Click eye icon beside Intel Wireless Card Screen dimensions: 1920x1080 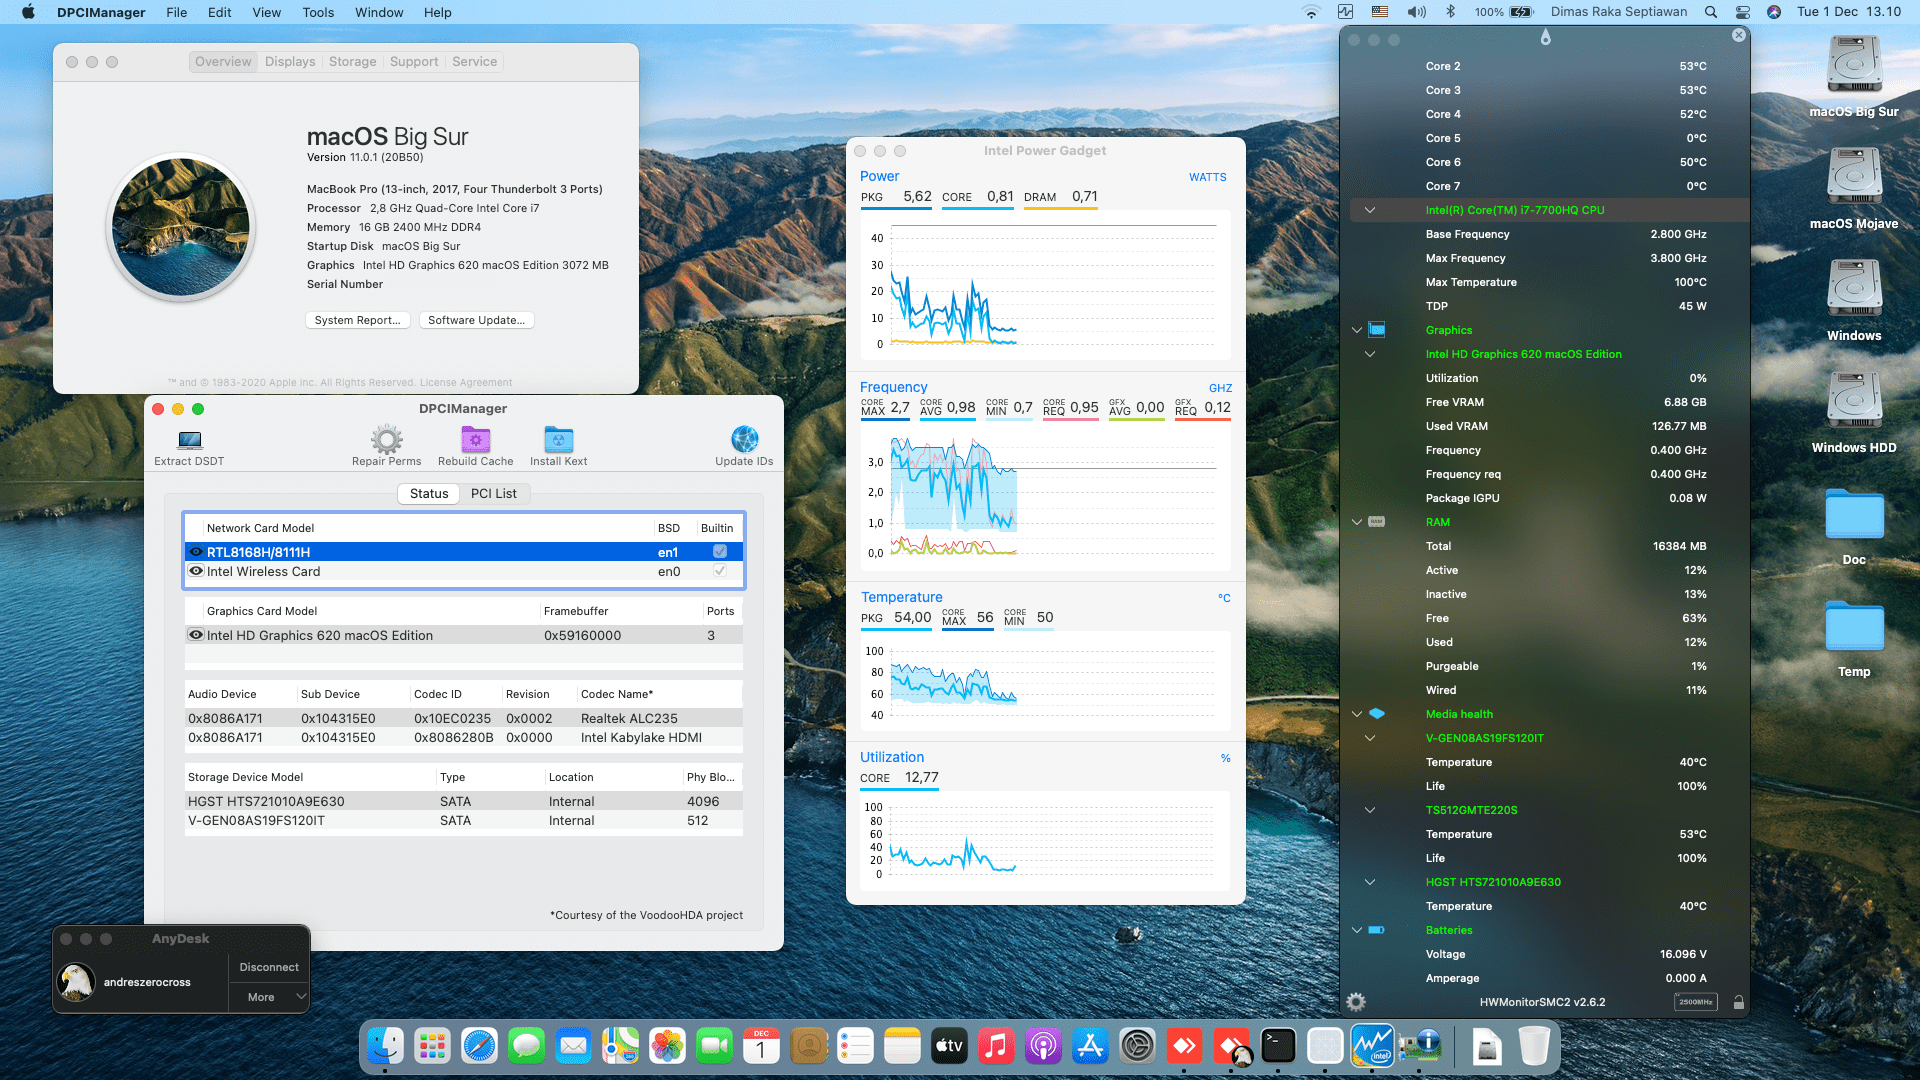click(x=196, y=571)
